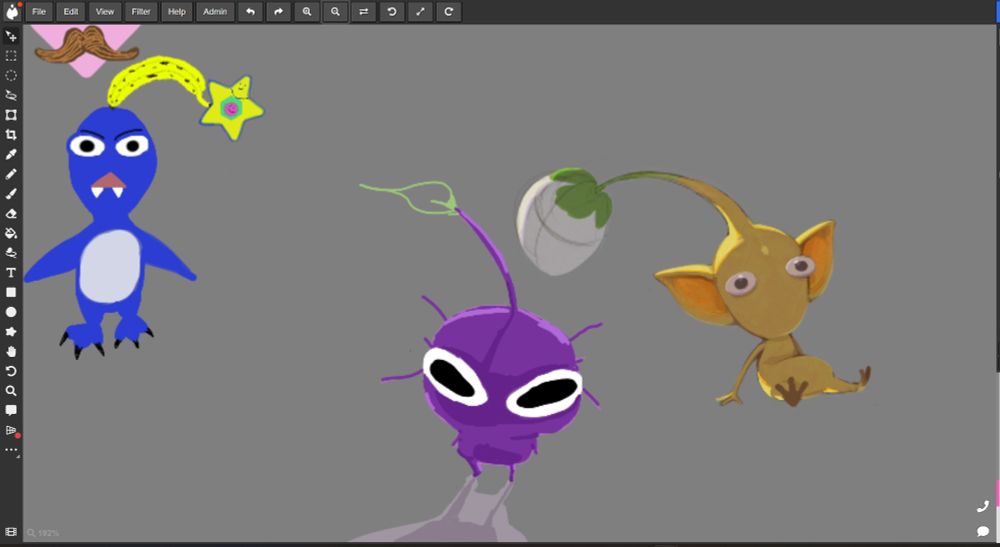The height and width of the screenshot is (547, 1000).
Task: Select the Hand pan tool
Action: tap(11, 351)
